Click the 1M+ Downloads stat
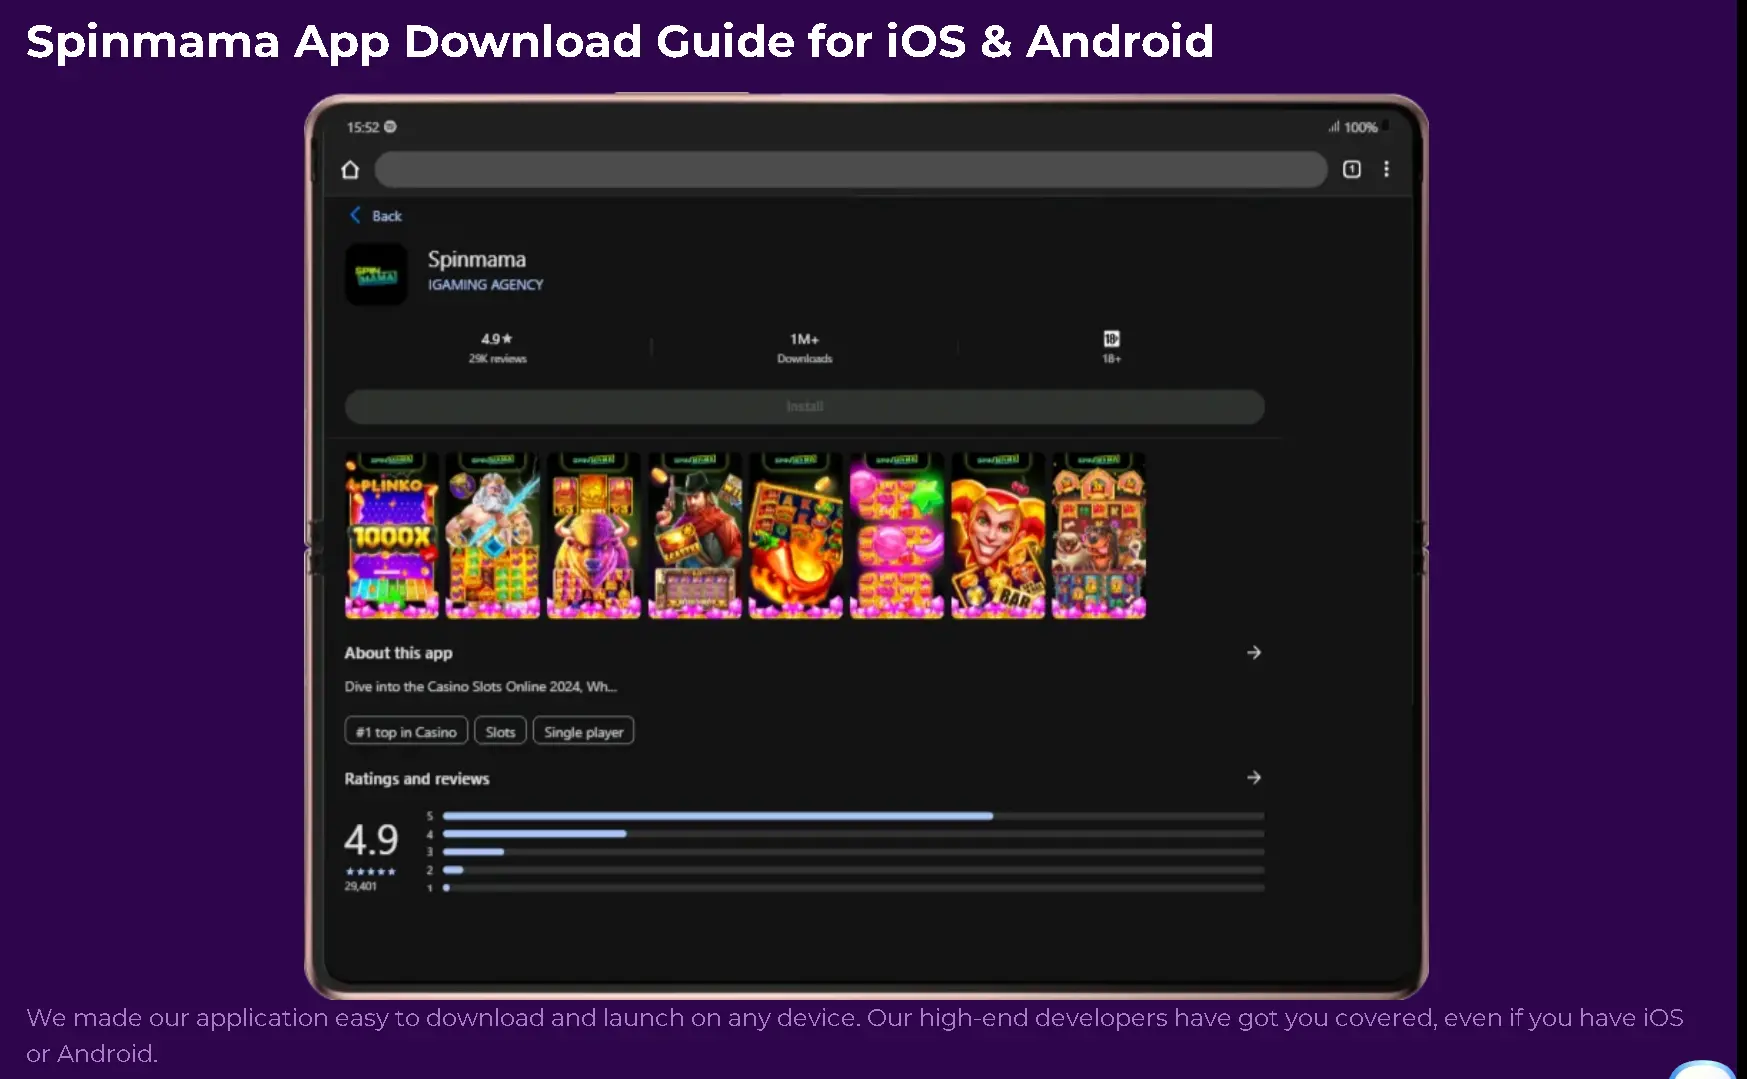Viewport: 1747px width, 1079px height. pyautogui.click(x=805, y=348)
